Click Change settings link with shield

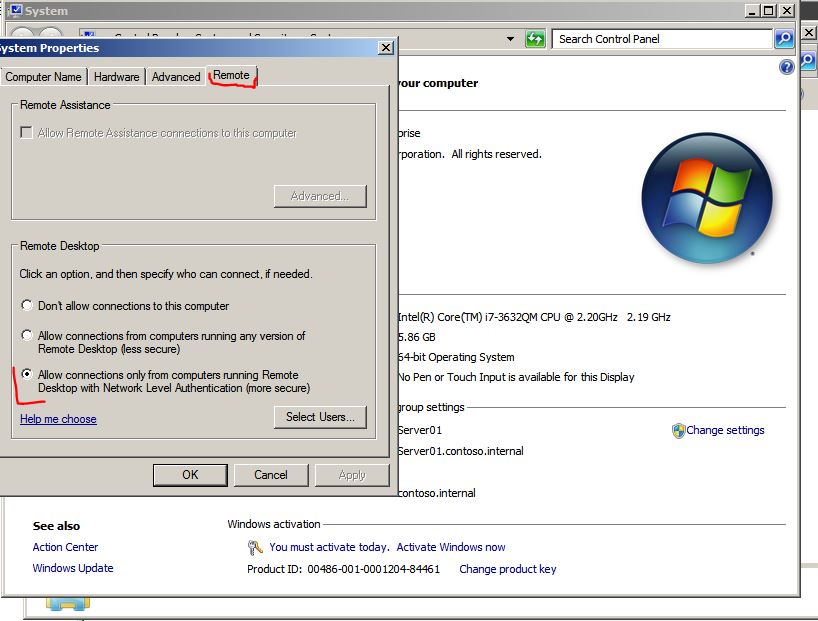tap(725, 430)
